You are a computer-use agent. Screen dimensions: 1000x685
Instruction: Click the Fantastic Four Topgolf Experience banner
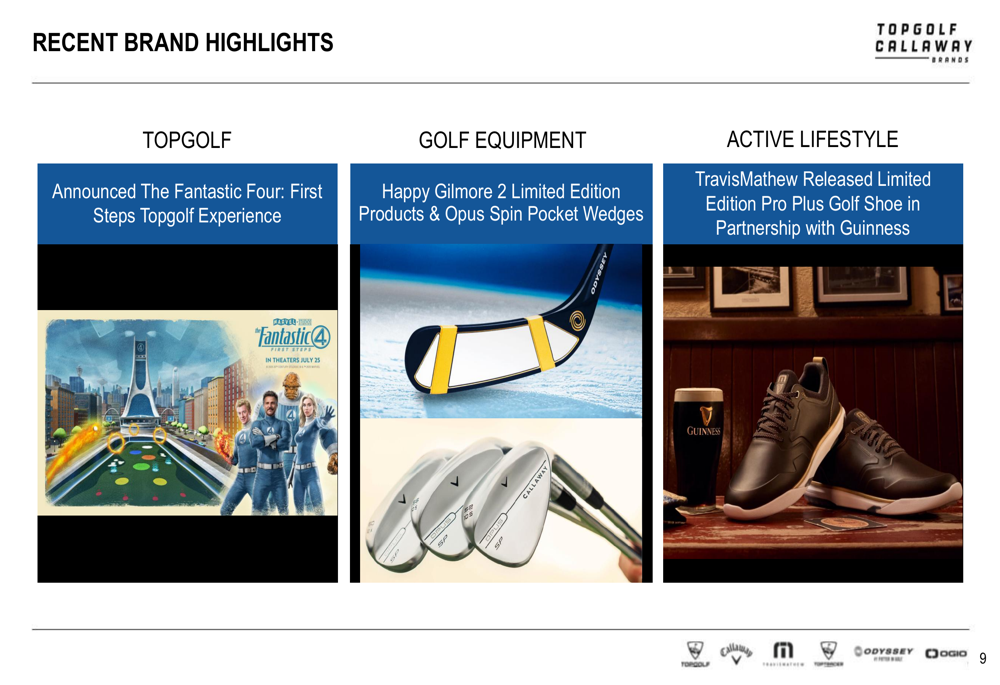188,204
